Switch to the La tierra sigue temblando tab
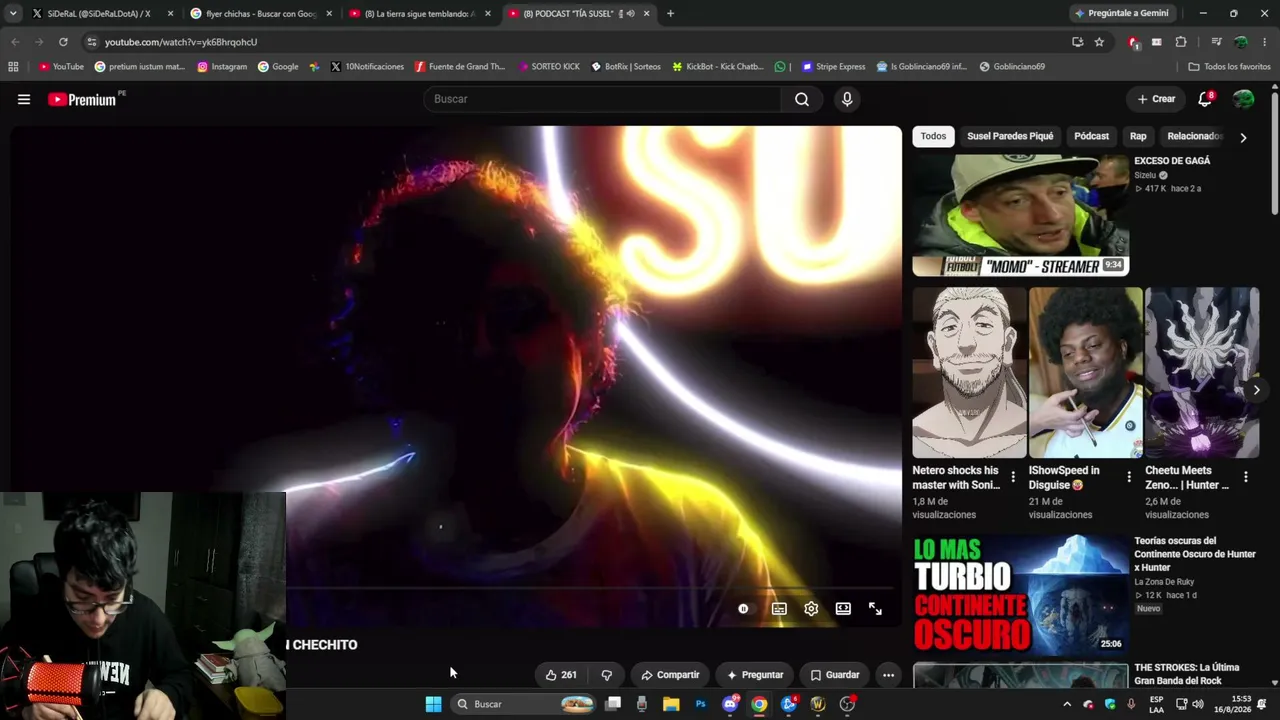Image resolution: width=1280 pixels, height=720 pixels. pos(419,14)
